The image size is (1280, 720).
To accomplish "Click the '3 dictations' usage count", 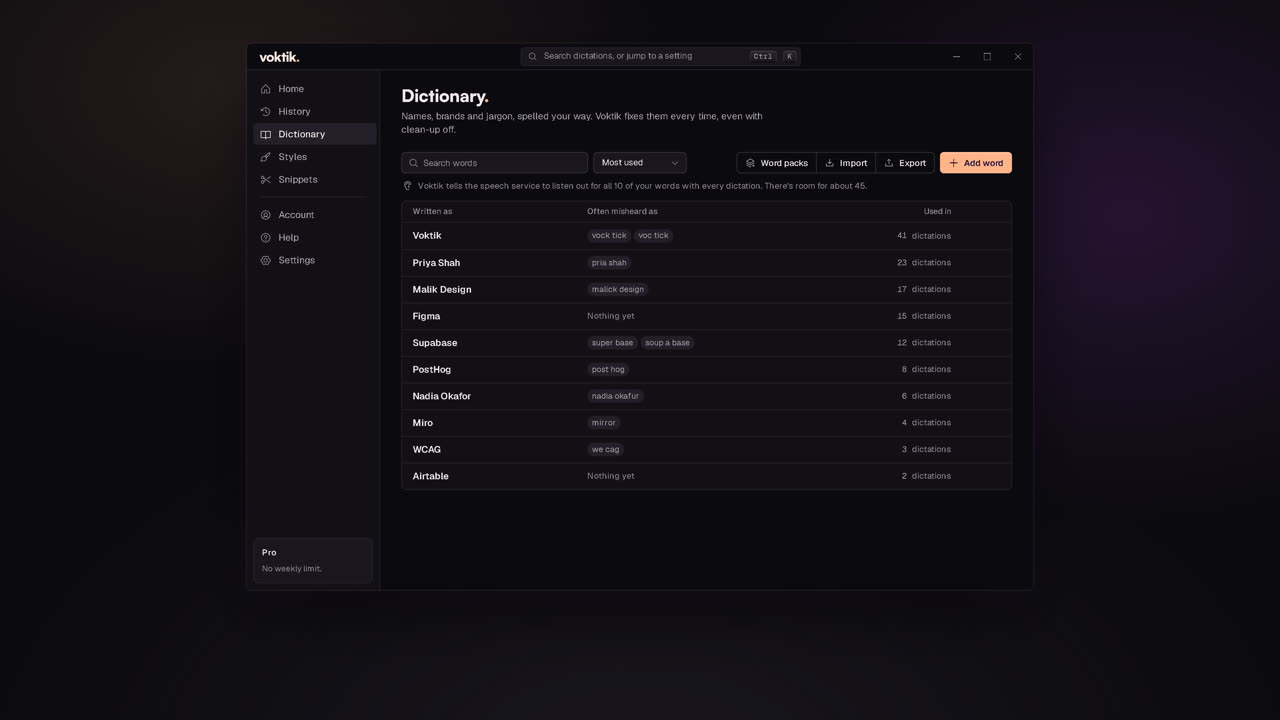I will coord(926,449).
